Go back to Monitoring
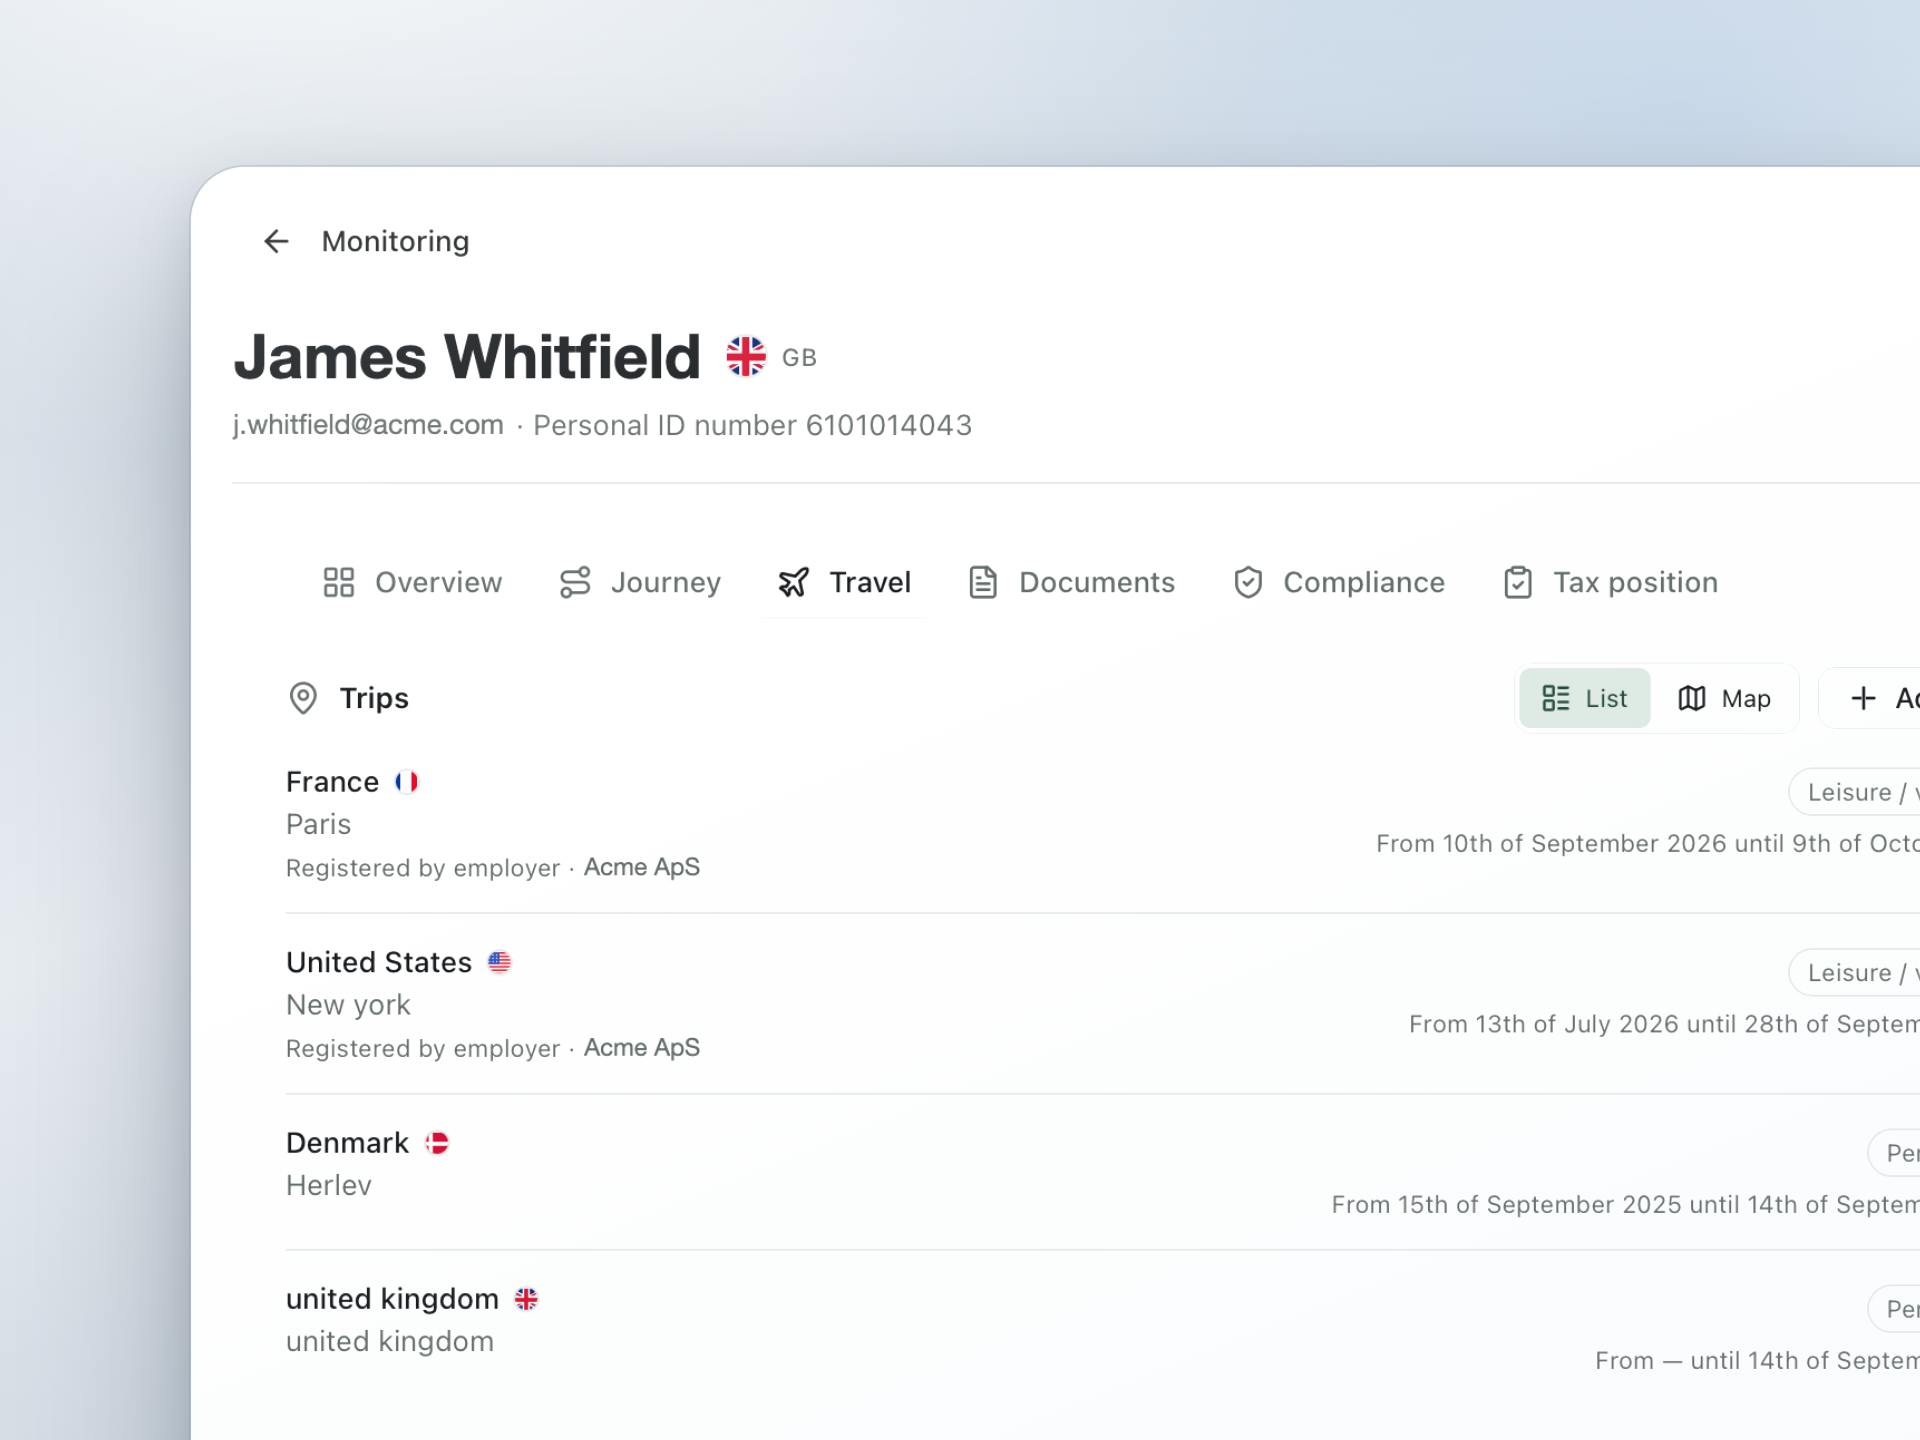Screen dimensions: 1920x1440 pos(395,241)
